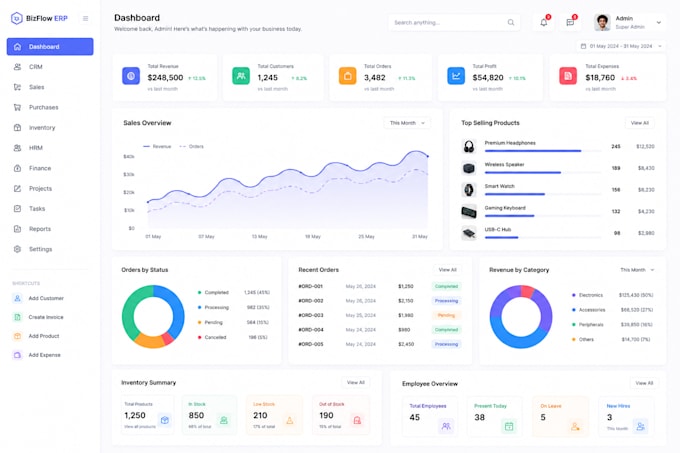Open messages chat icon
Screen dimensions: 680x453
(570, 23)
